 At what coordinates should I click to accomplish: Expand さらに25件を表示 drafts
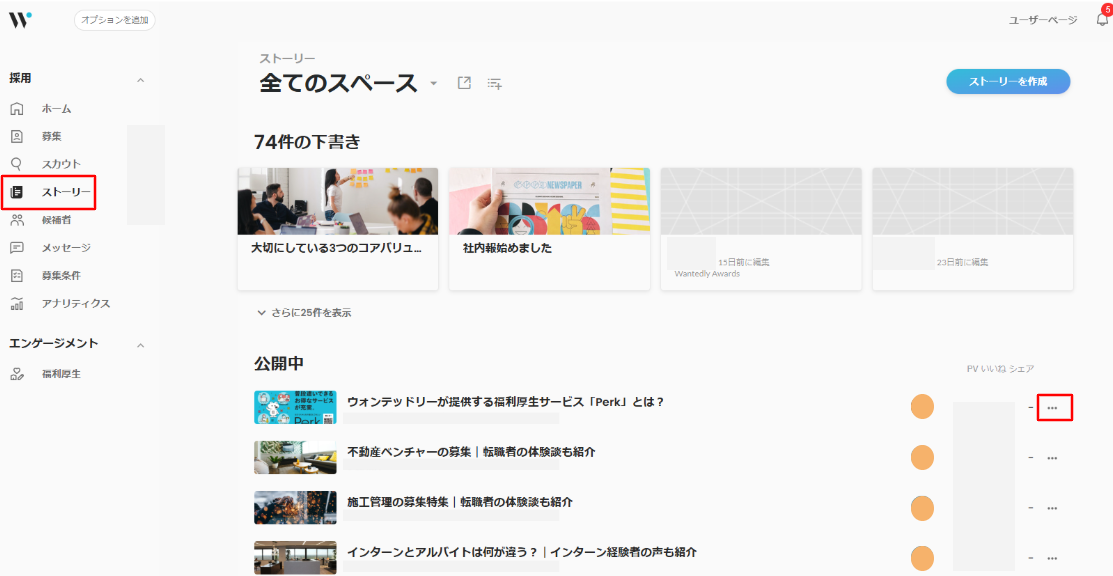pos(304,313)
